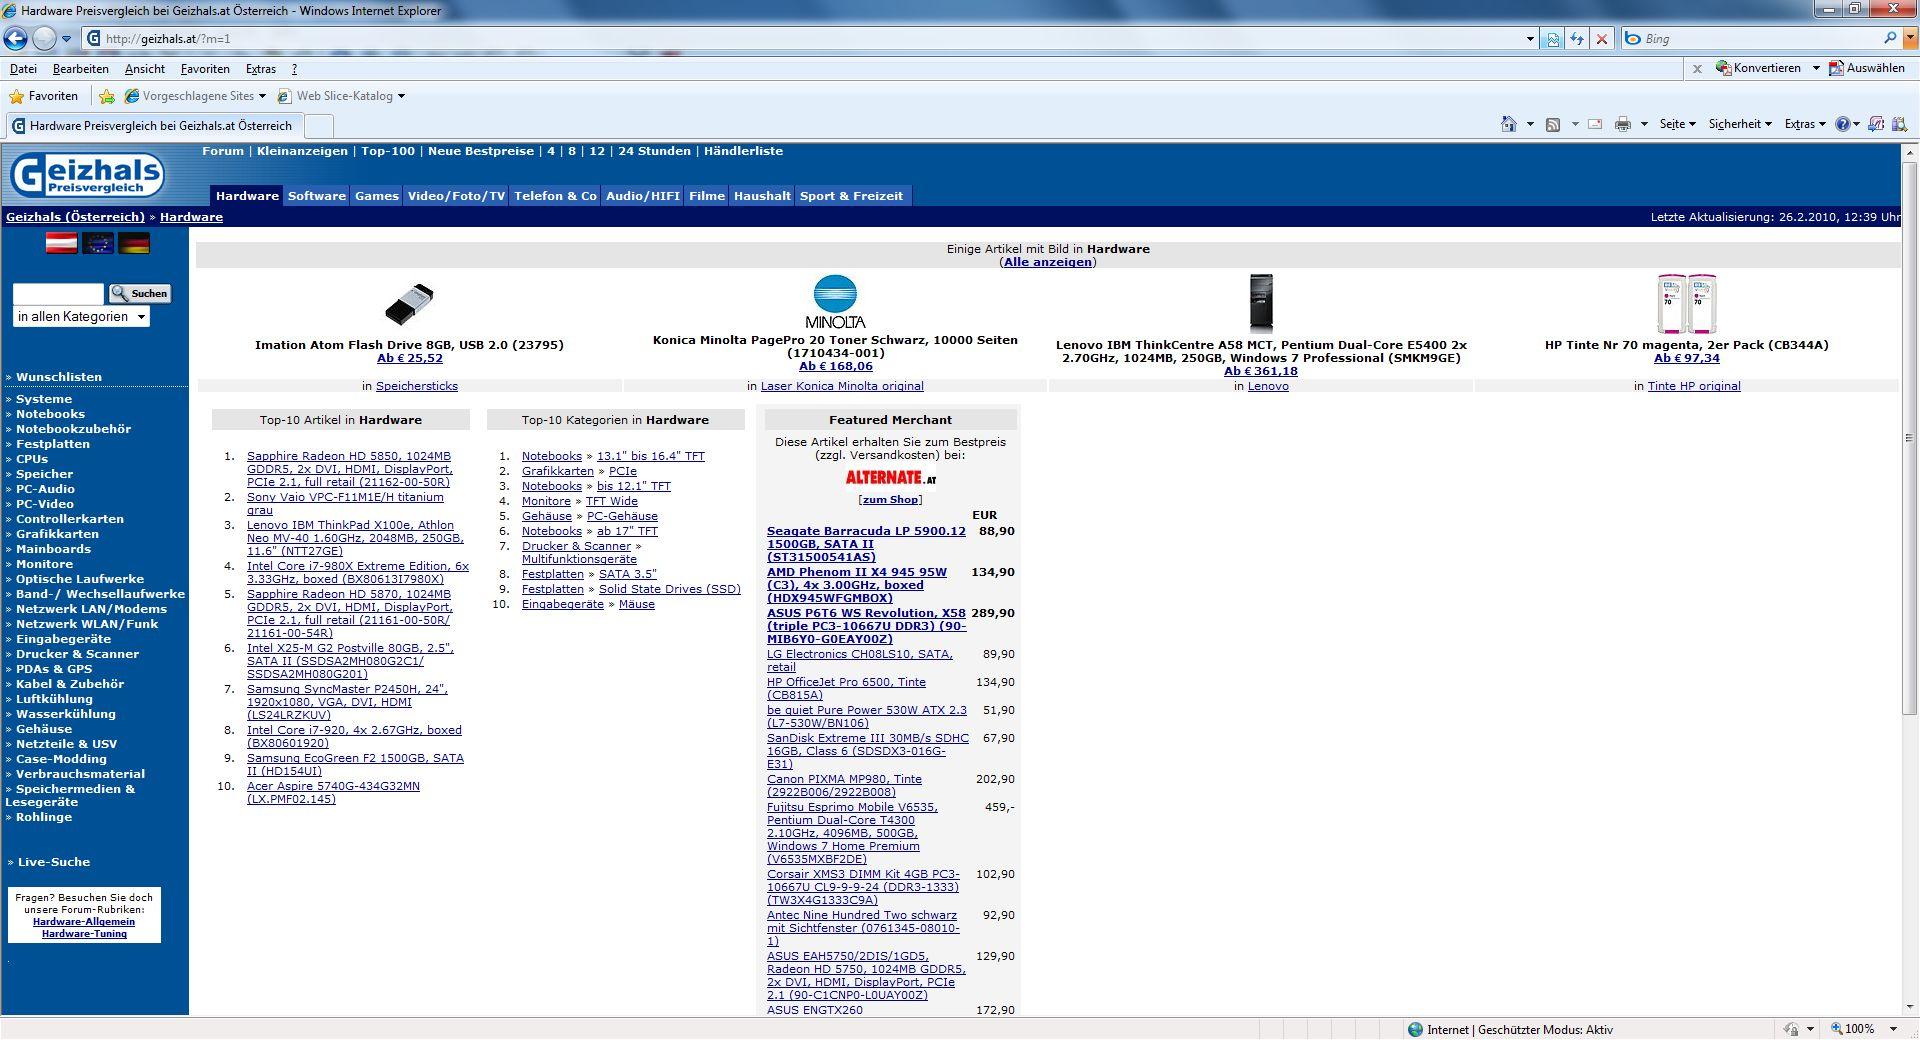Open the Extras command bar dropdown
This screenshot has width=1920, height=1040.
(x=1804, y=124)
